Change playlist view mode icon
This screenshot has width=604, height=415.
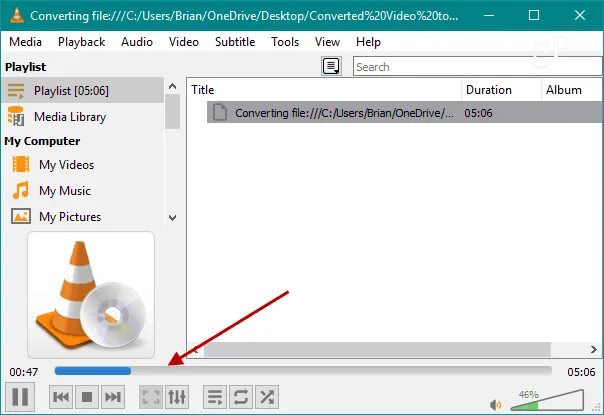point(331,66)
